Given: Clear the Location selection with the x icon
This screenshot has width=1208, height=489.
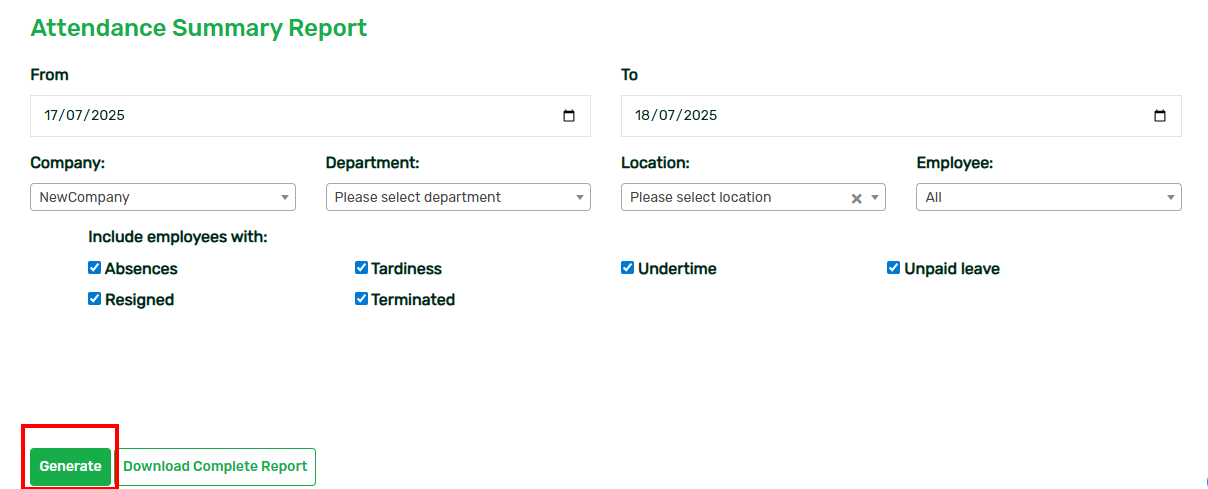Looking at the screenshot, I should pos(856,198).
